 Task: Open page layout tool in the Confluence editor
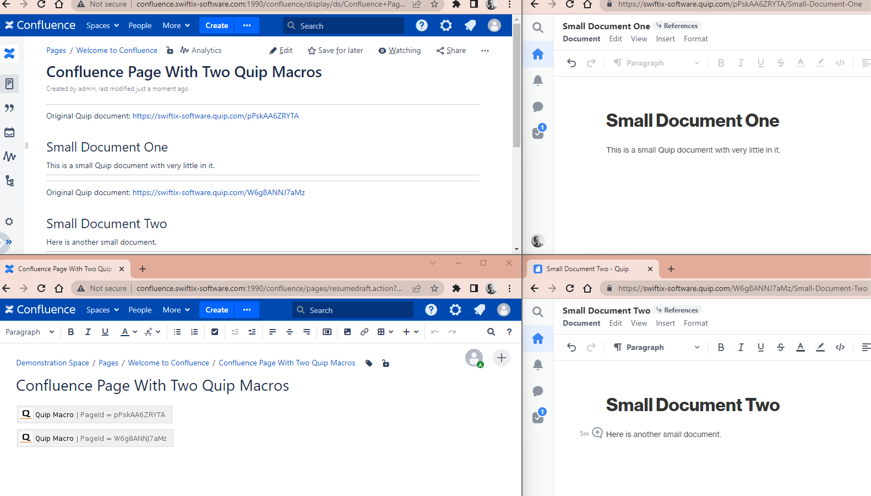[327, 332]
